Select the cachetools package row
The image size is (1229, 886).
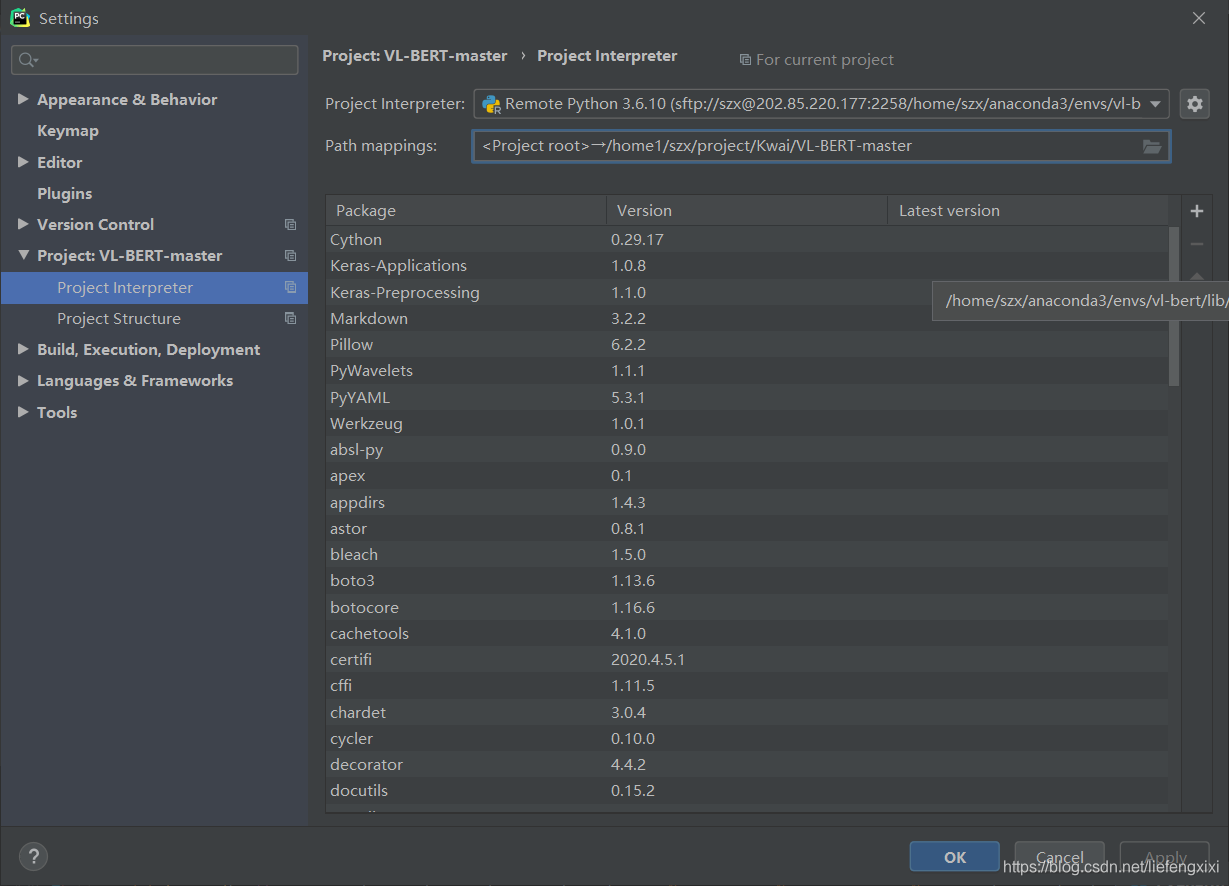coord(747,634)
